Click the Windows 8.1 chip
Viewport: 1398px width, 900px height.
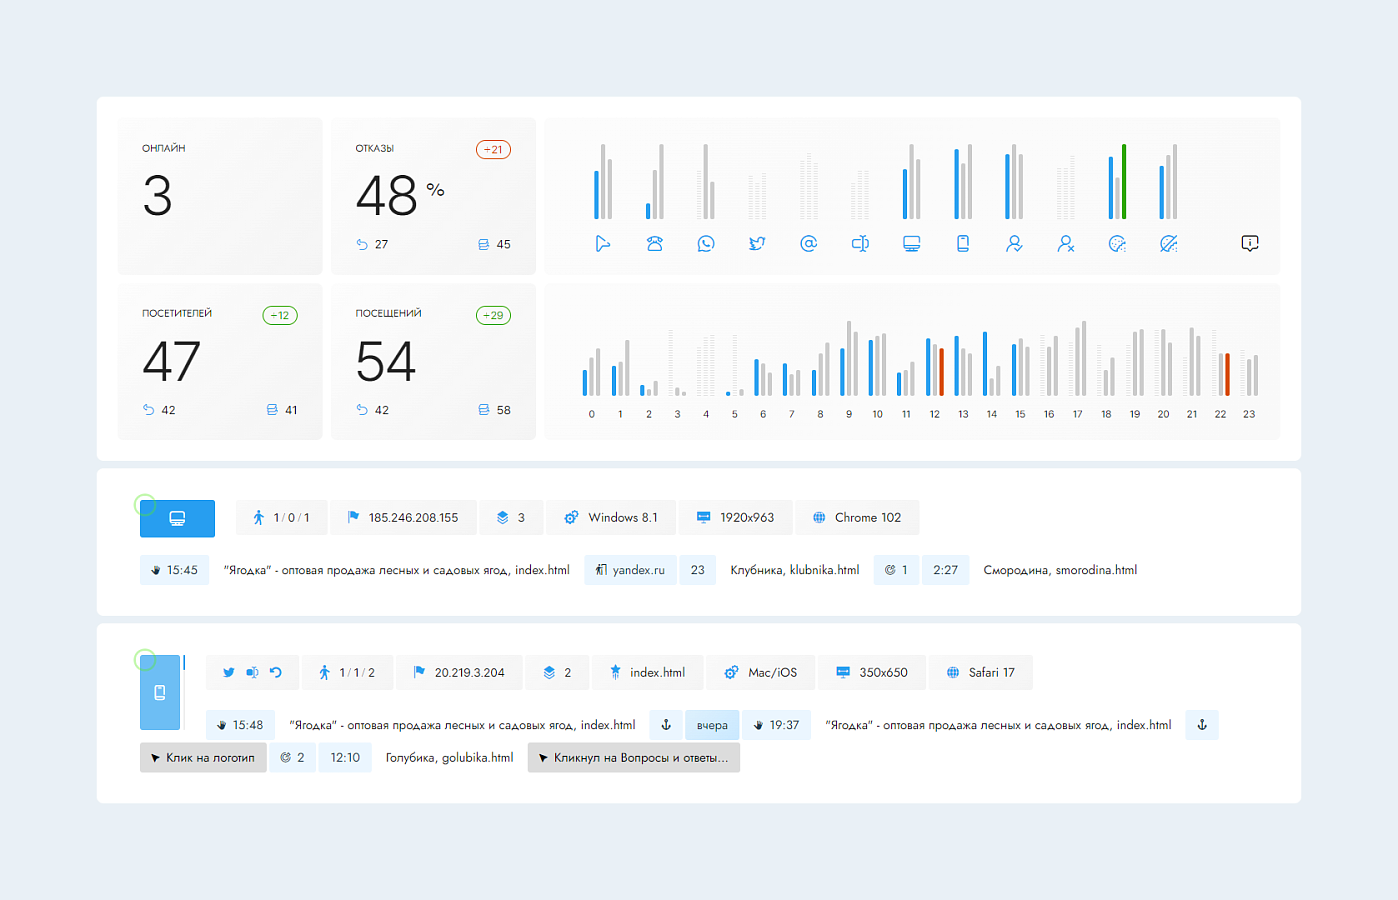(x=610, y=518)
